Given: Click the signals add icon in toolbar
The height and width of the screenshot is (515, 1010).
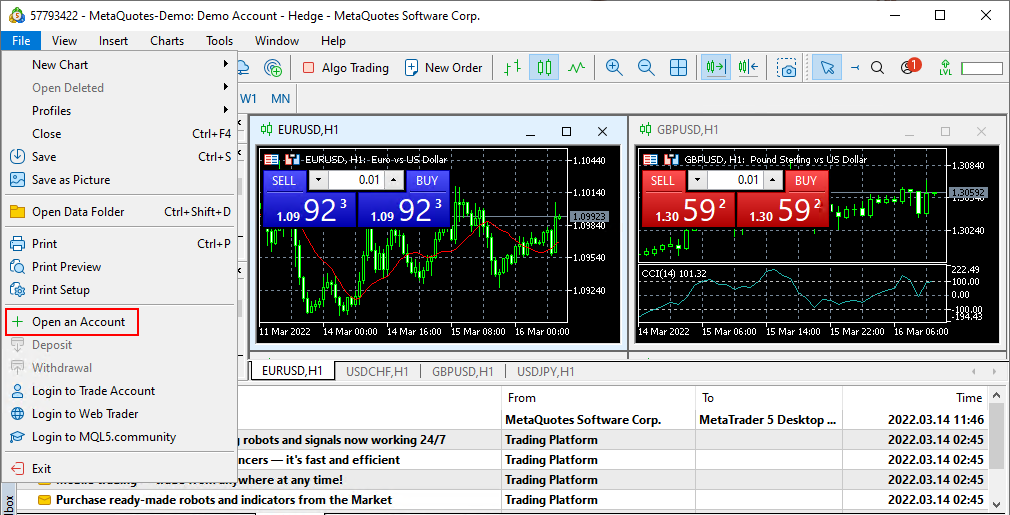Looking at the screenshot, I should click(x=273, y=68).
